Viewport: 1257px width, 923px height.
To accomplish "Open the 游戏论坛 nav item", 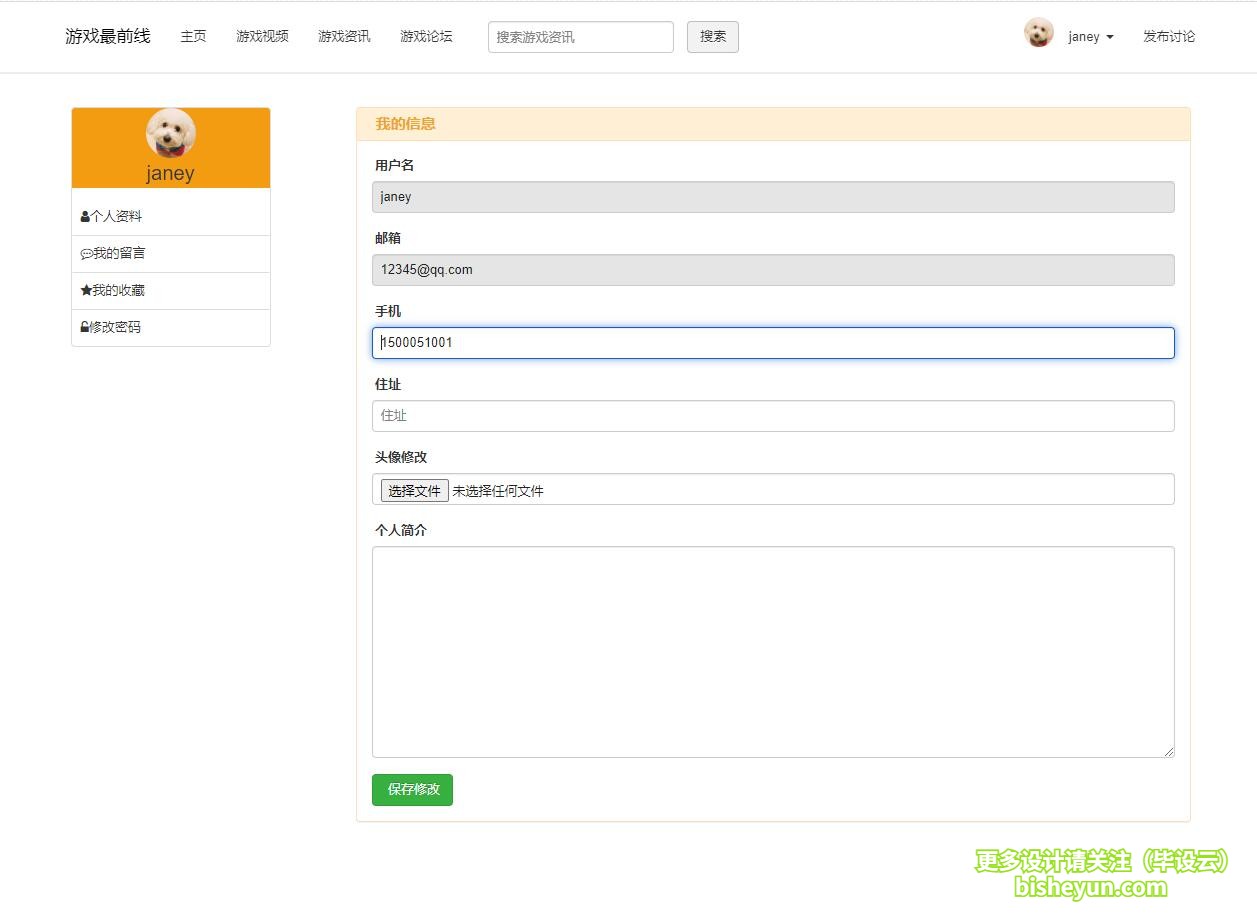I will (426, 36).
